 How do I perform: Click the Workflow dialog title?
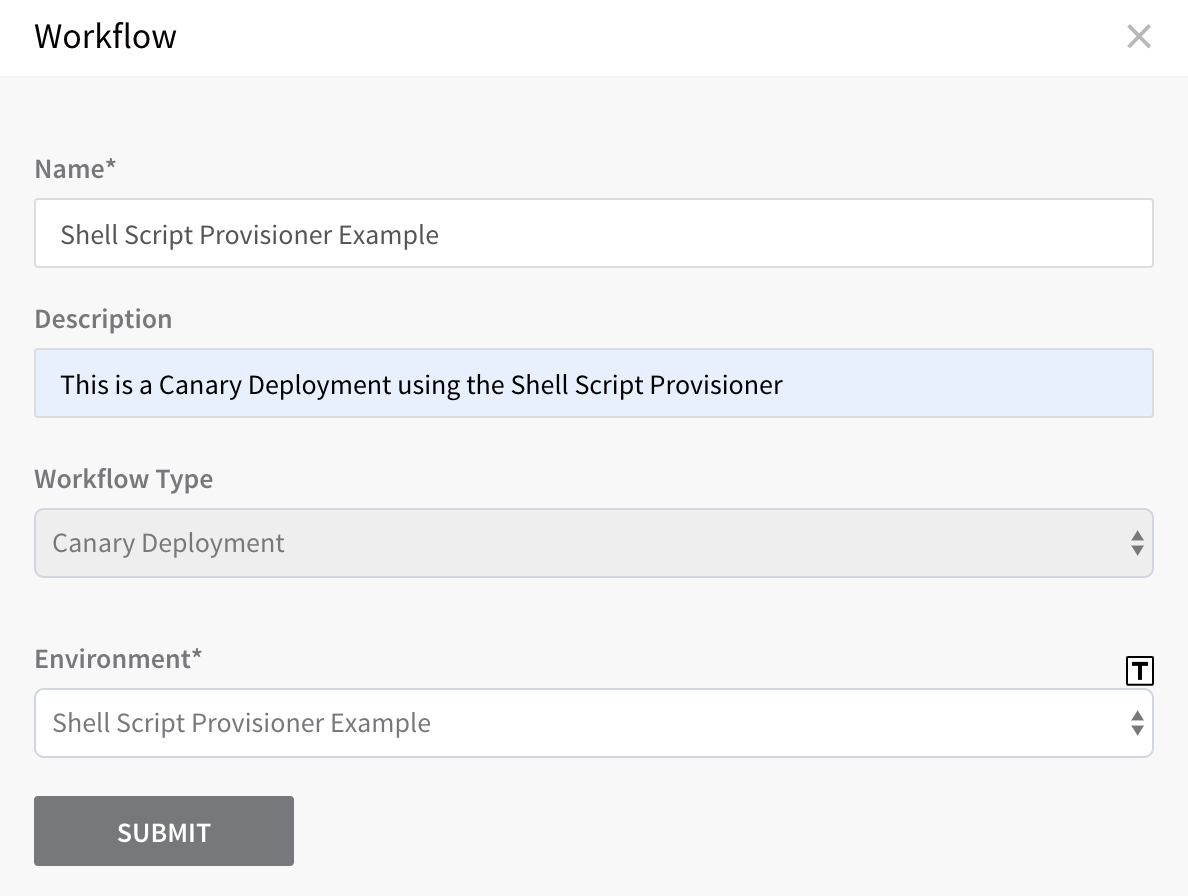pos(105,36)
